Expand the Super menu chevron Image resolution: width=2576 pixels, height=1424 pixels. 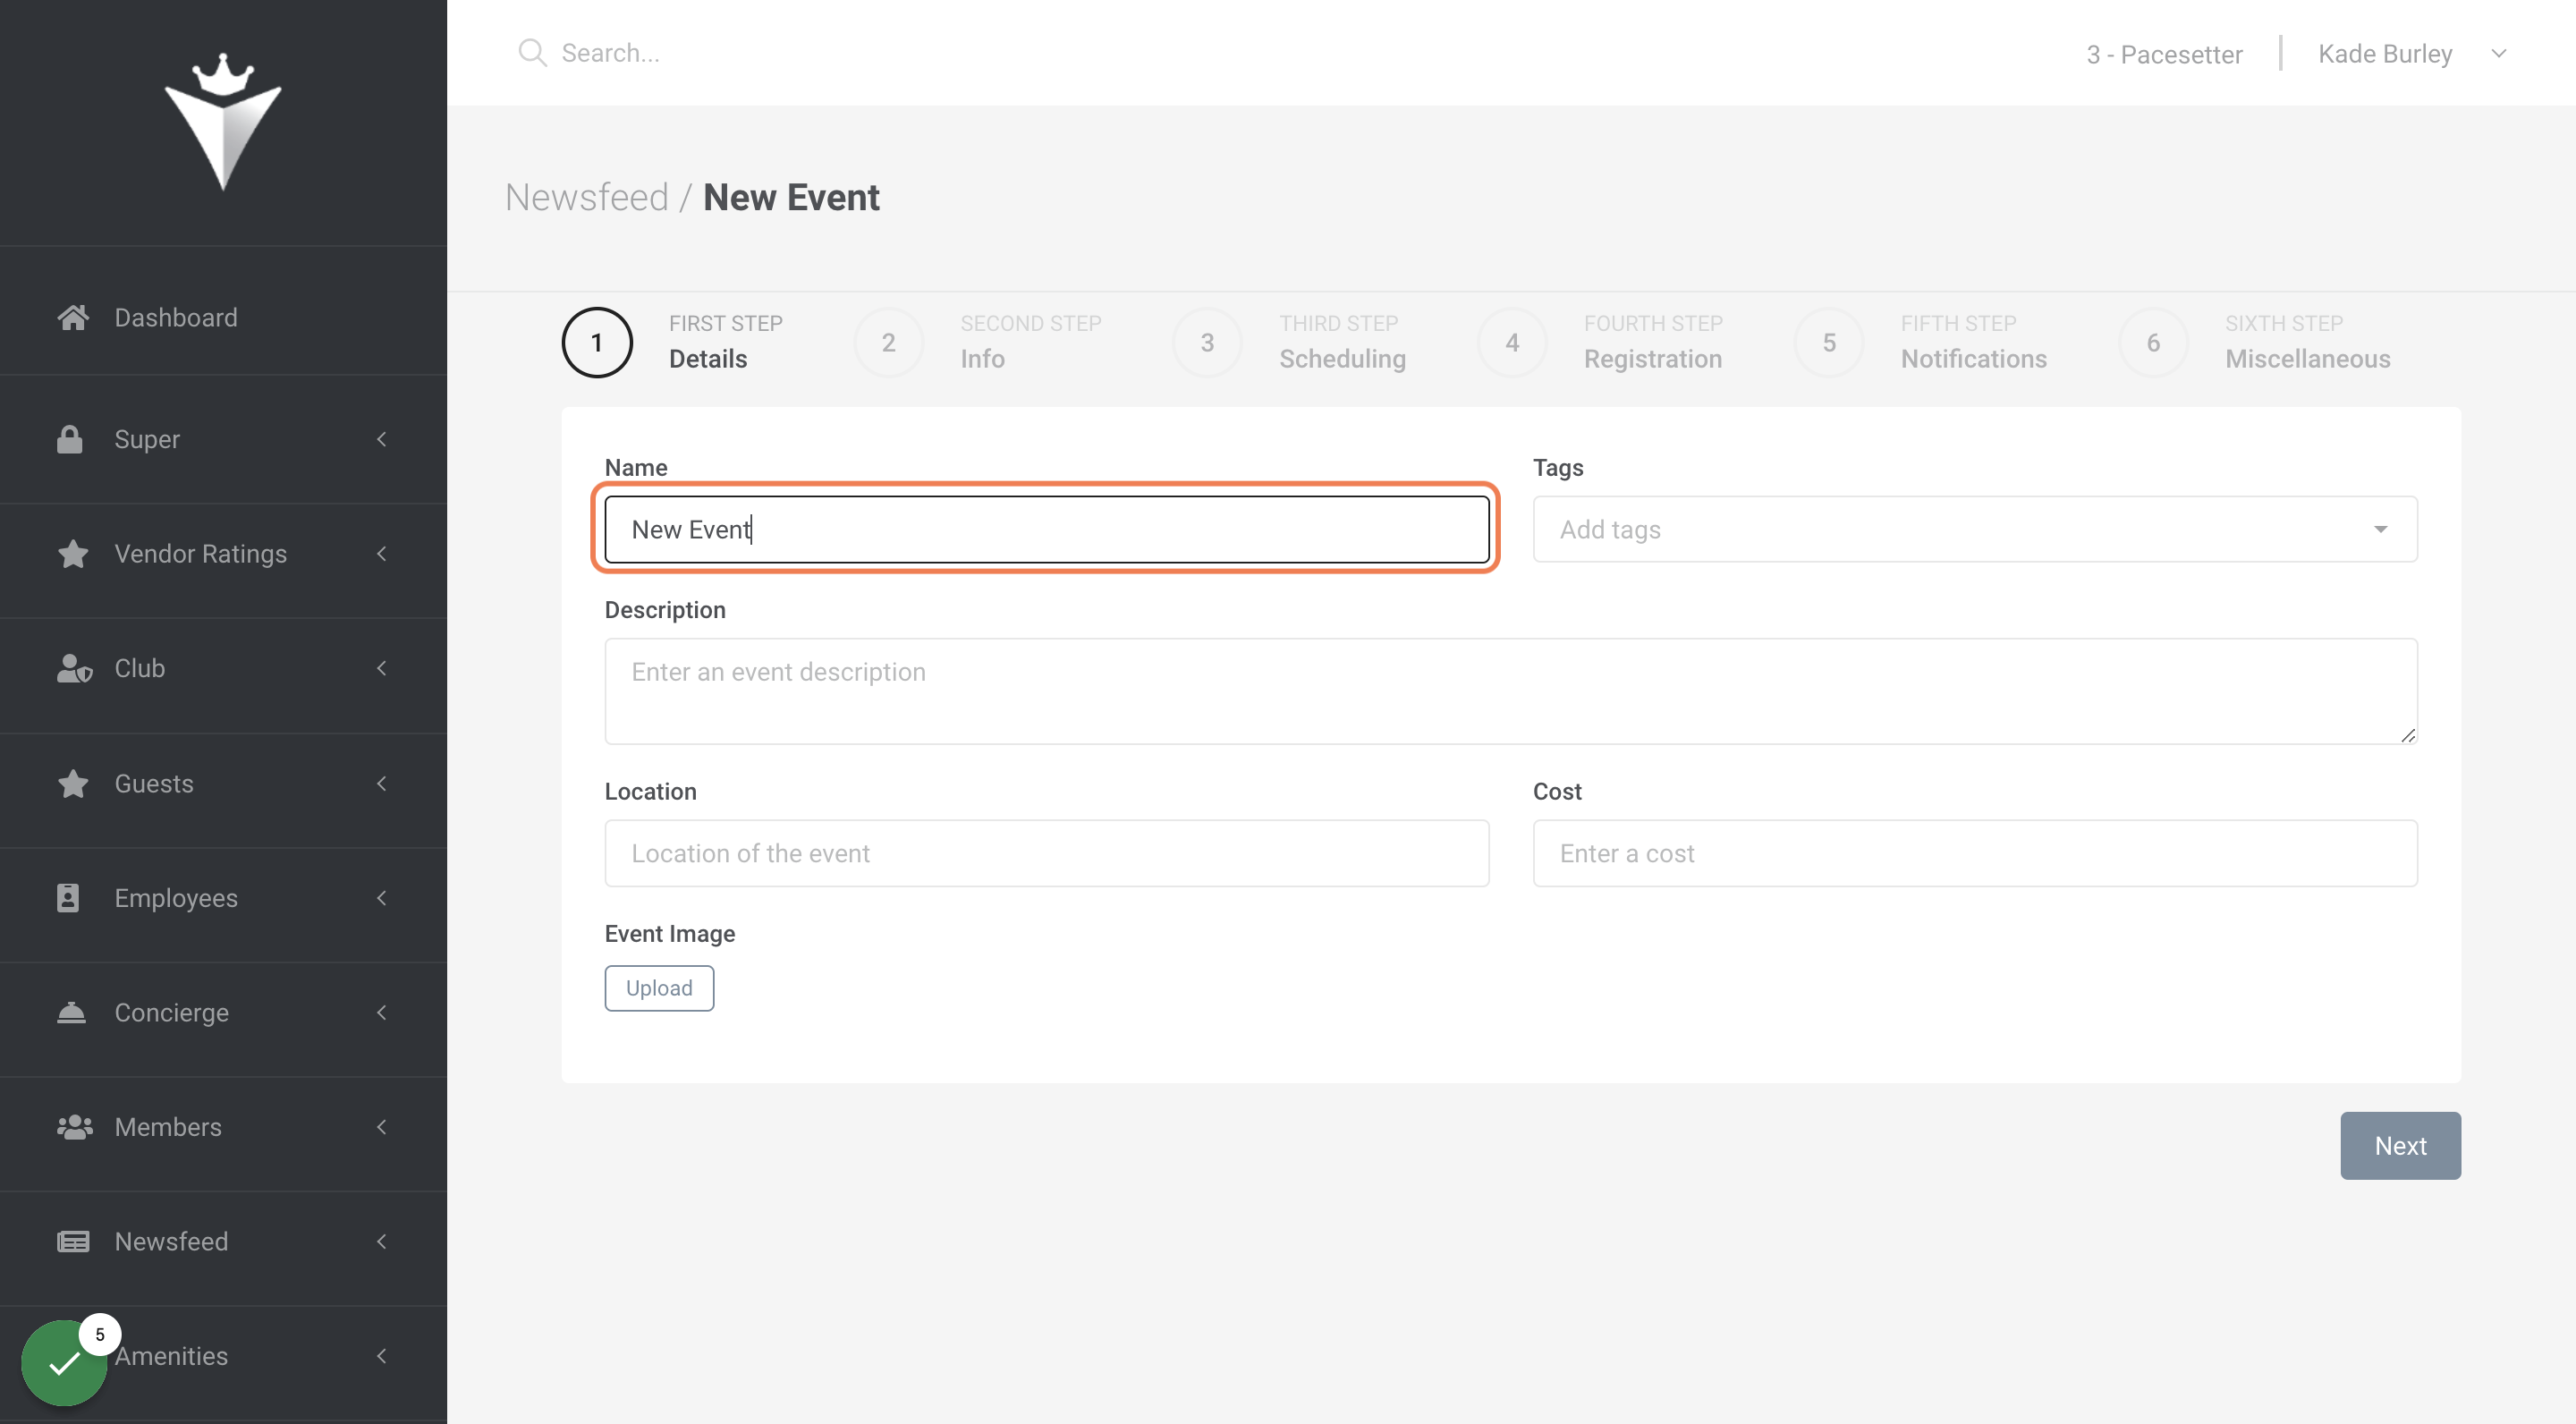(381, 439)
